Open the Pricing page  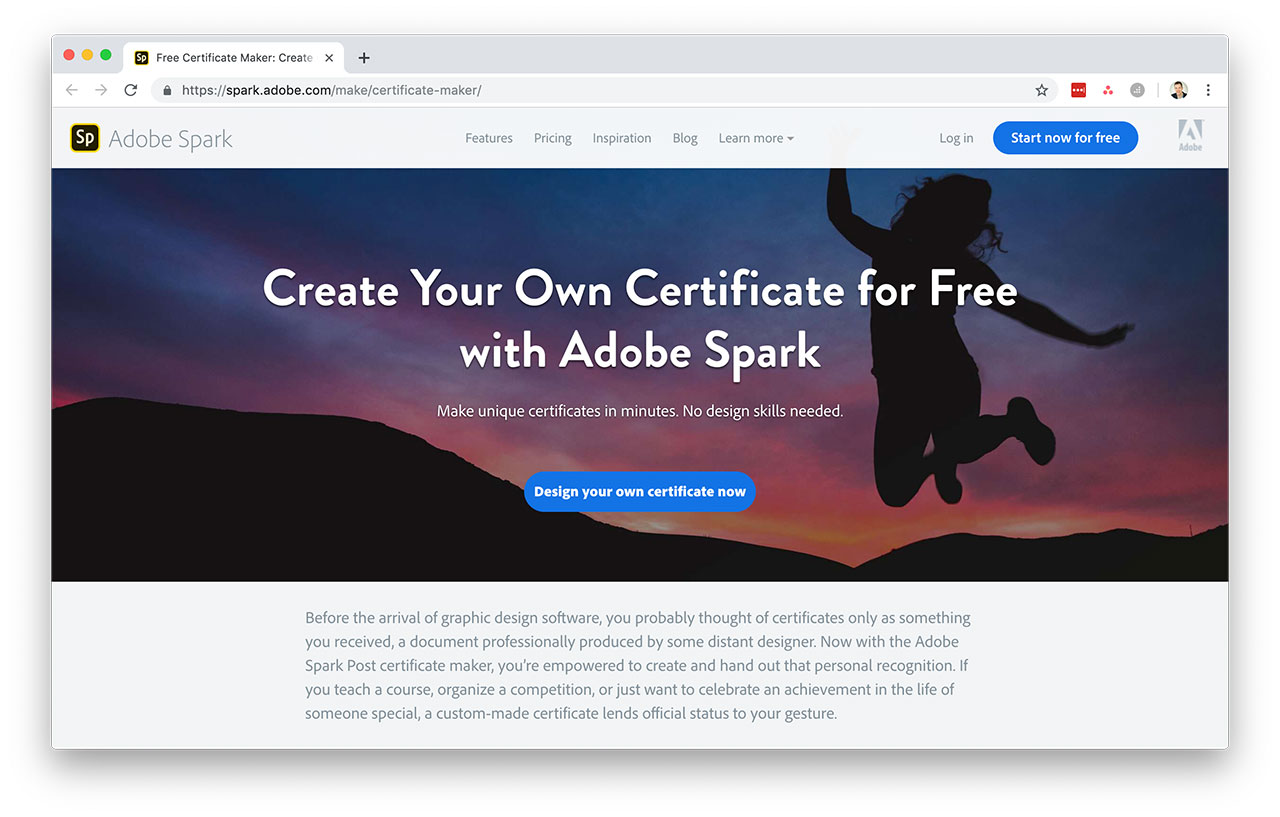click(x=553, y=138)
